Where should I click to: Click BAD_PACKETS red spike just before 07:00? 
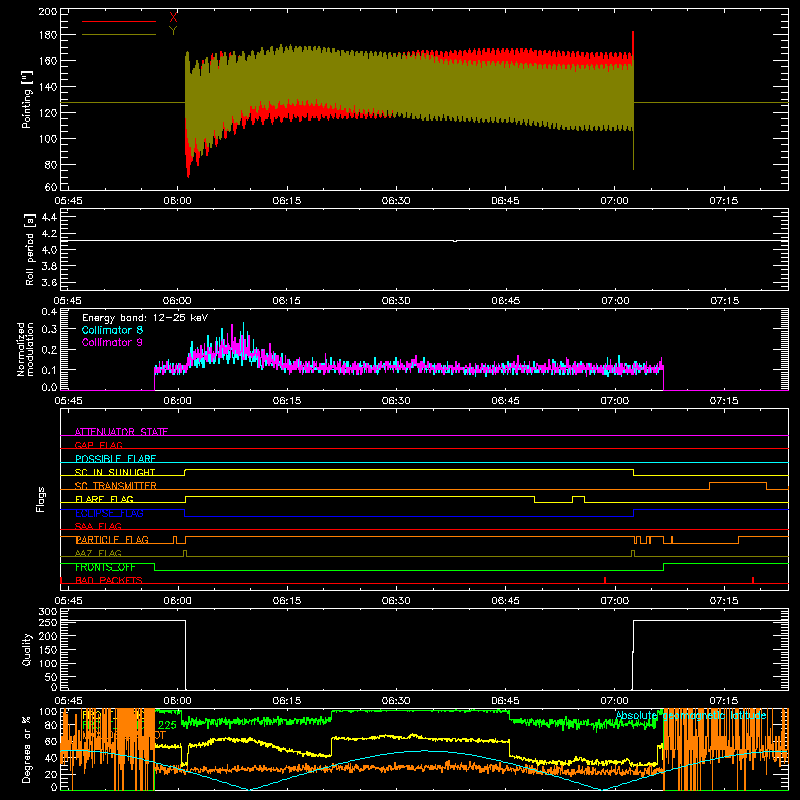tap(605, 580)
